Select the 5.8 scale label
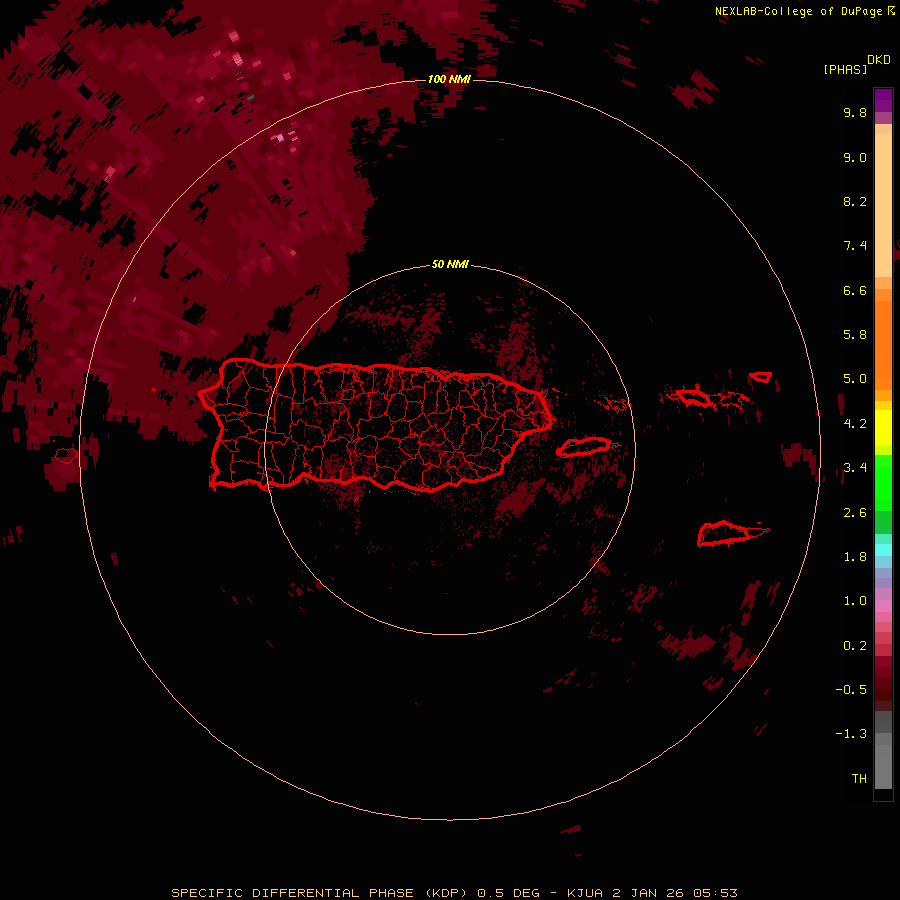The height and width of the screenshot is (900, 900). (855, 335)
